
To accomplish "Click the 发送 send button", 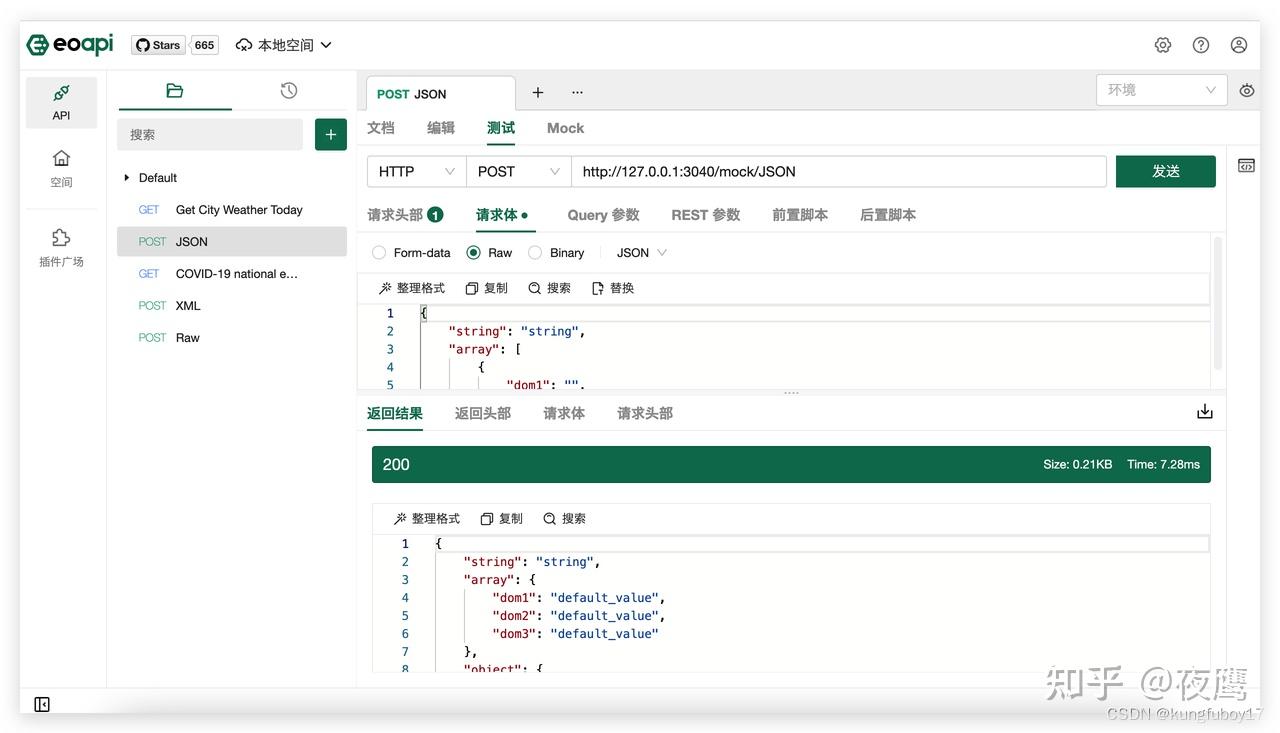I will click(1165, 171).
